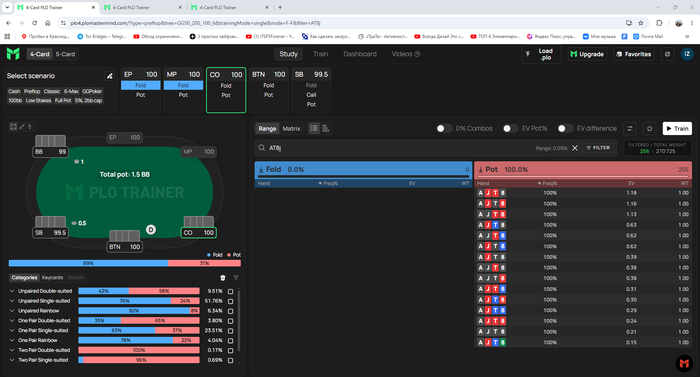
Task: Open the chat bubble icon at bottom right
Action: (x=684, y=364)
